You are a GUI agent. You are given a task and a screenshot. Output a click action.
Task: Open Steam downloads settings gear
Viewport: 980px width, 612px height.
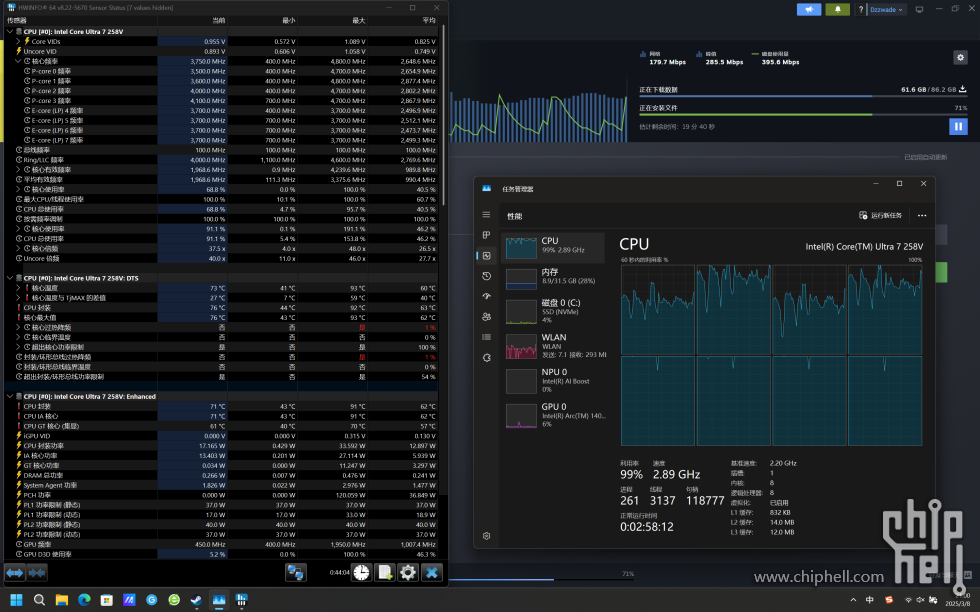[960, 58]
